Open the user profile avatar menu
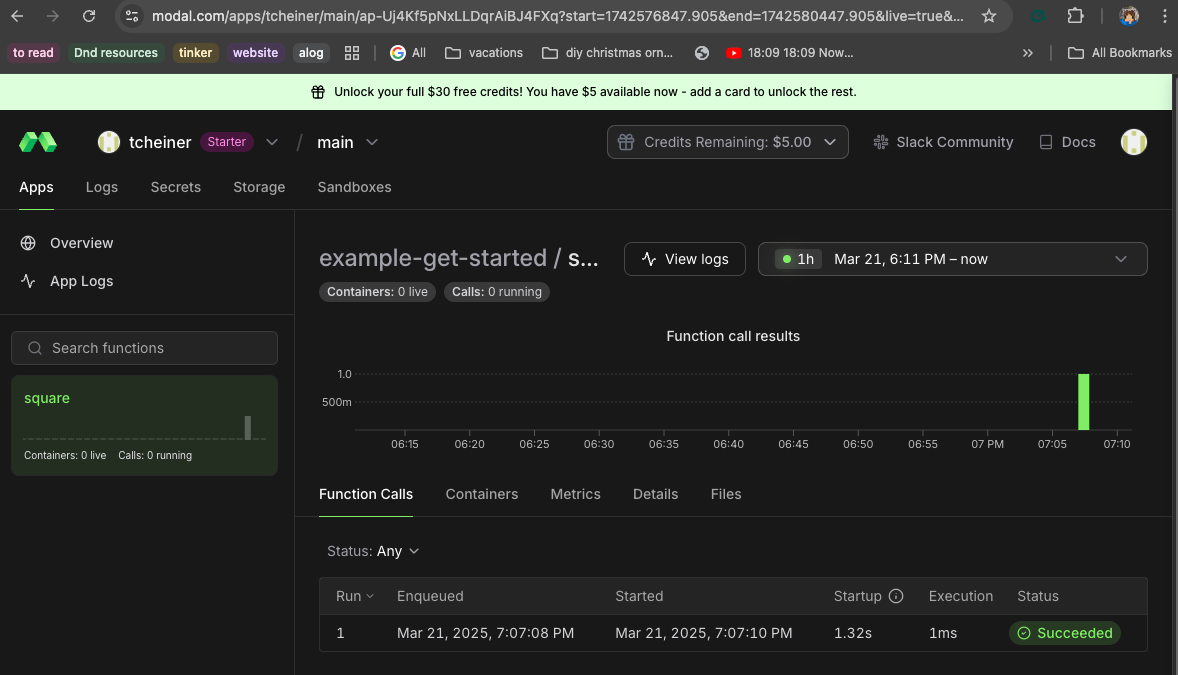 point(1134,142)
